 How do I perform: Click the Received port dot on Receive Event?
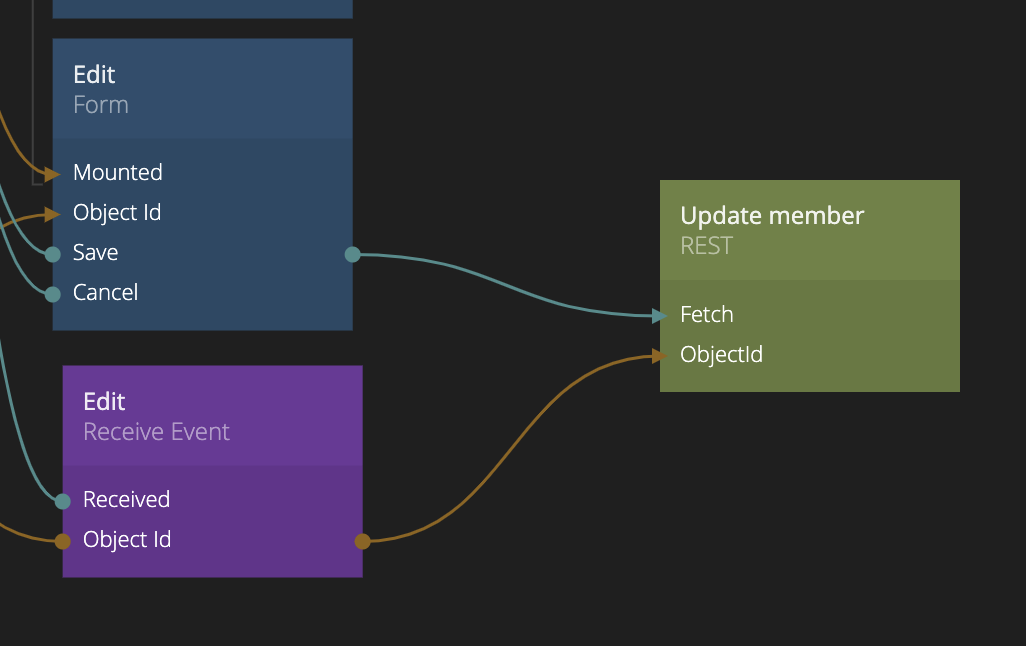pos(63,501)
